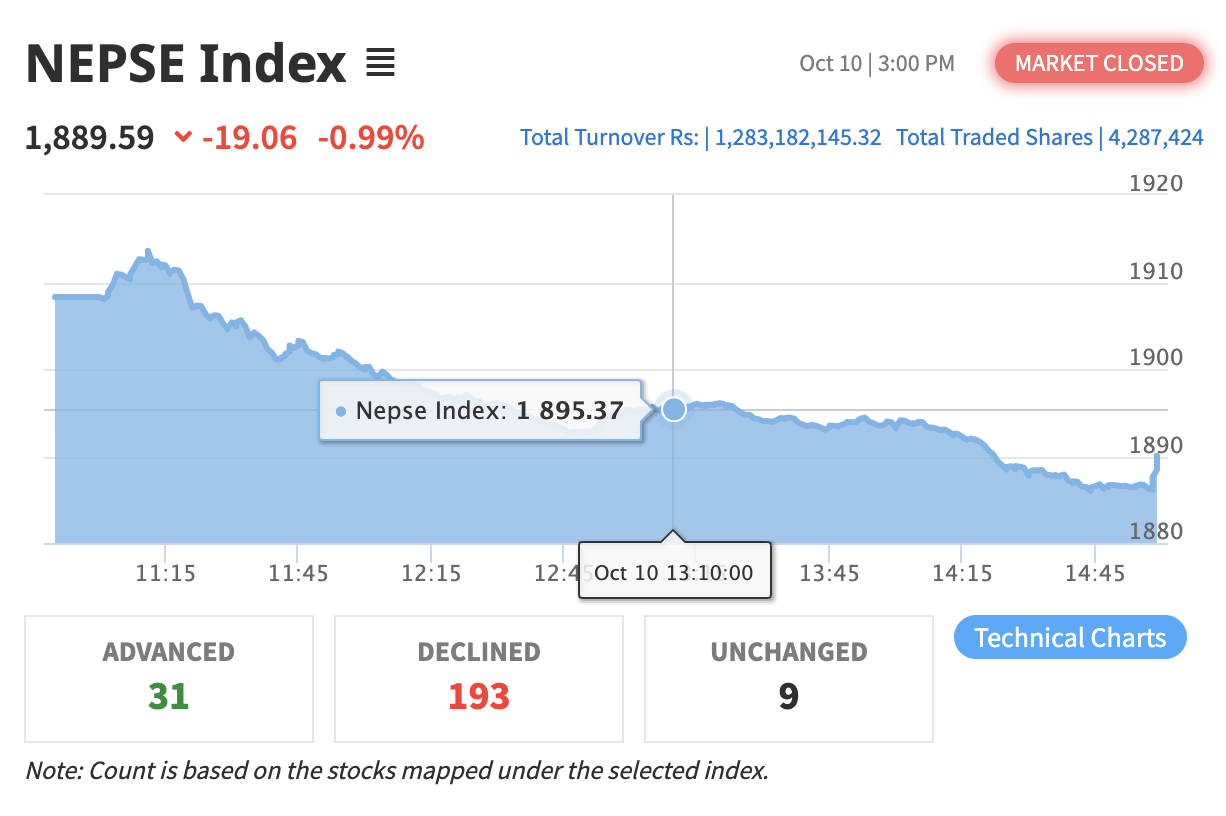This screenshot has height=816, width=1226.
Task: Open the hamburger menu beside NEPSE Index
Action: pos(380,64)
